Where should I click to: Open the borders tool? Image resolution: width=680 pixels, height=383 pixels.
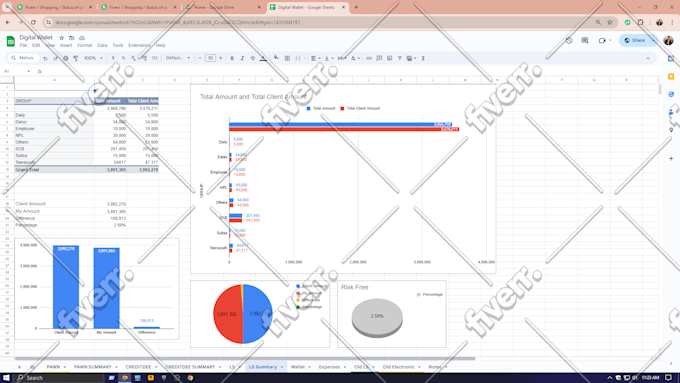pos(287,58)
